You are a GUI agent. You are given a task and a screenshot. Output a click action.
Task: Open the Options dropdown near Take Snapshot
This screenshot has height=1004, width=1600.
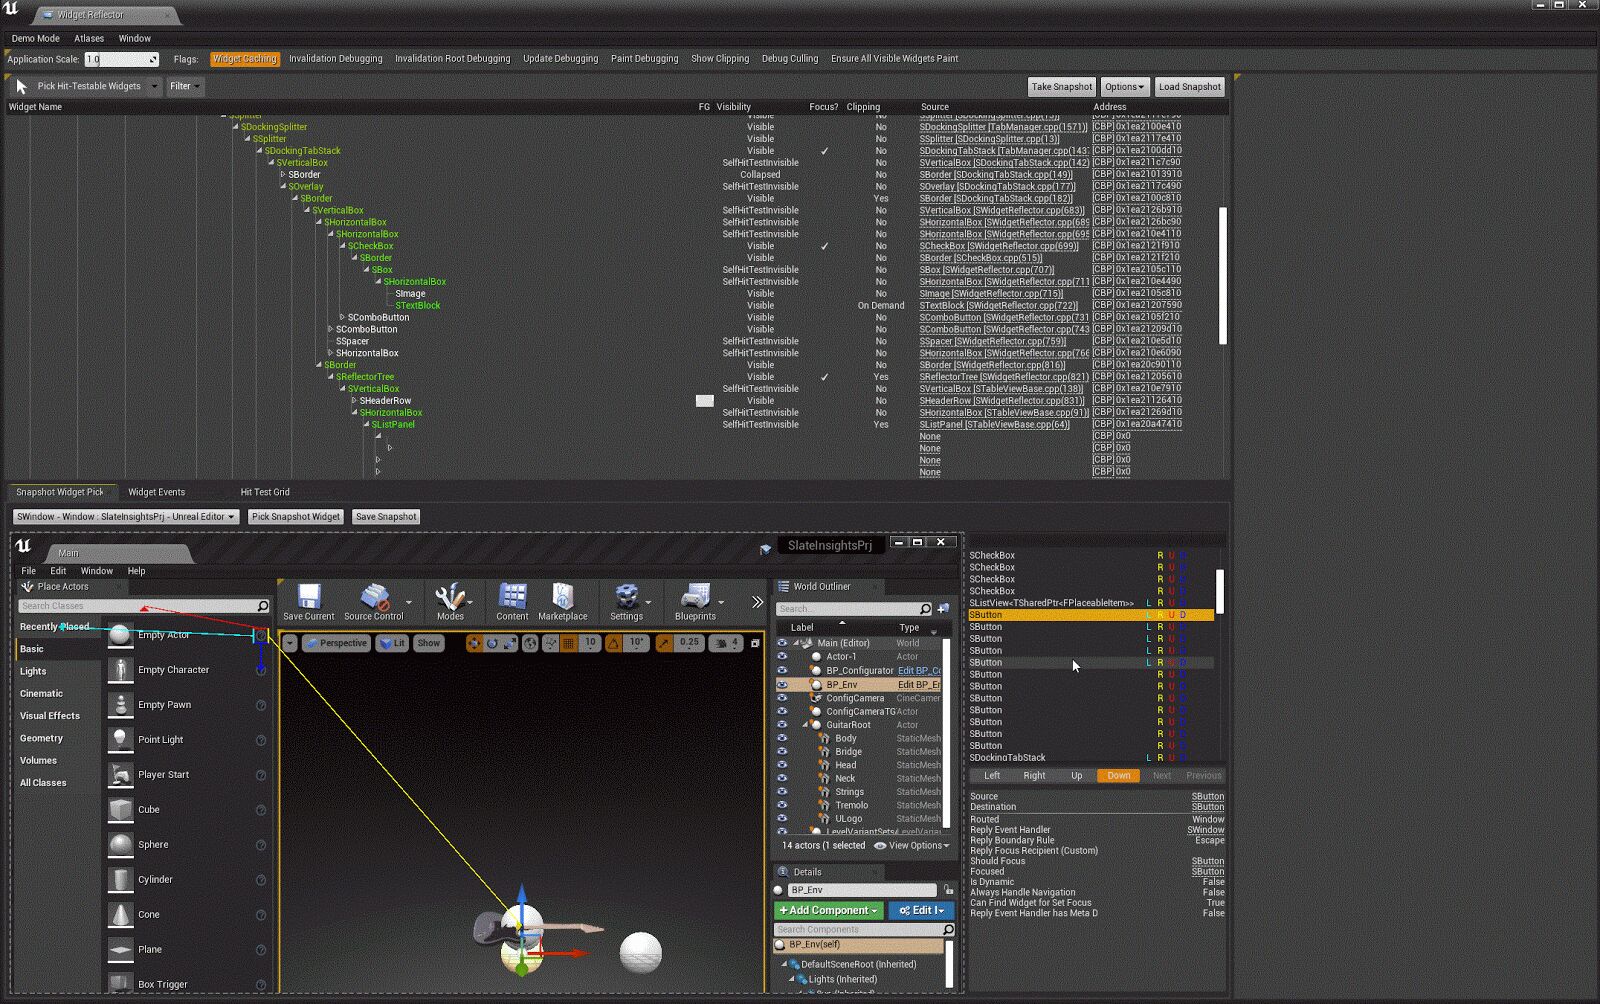pyautogui.click(x=1124, y=86)
